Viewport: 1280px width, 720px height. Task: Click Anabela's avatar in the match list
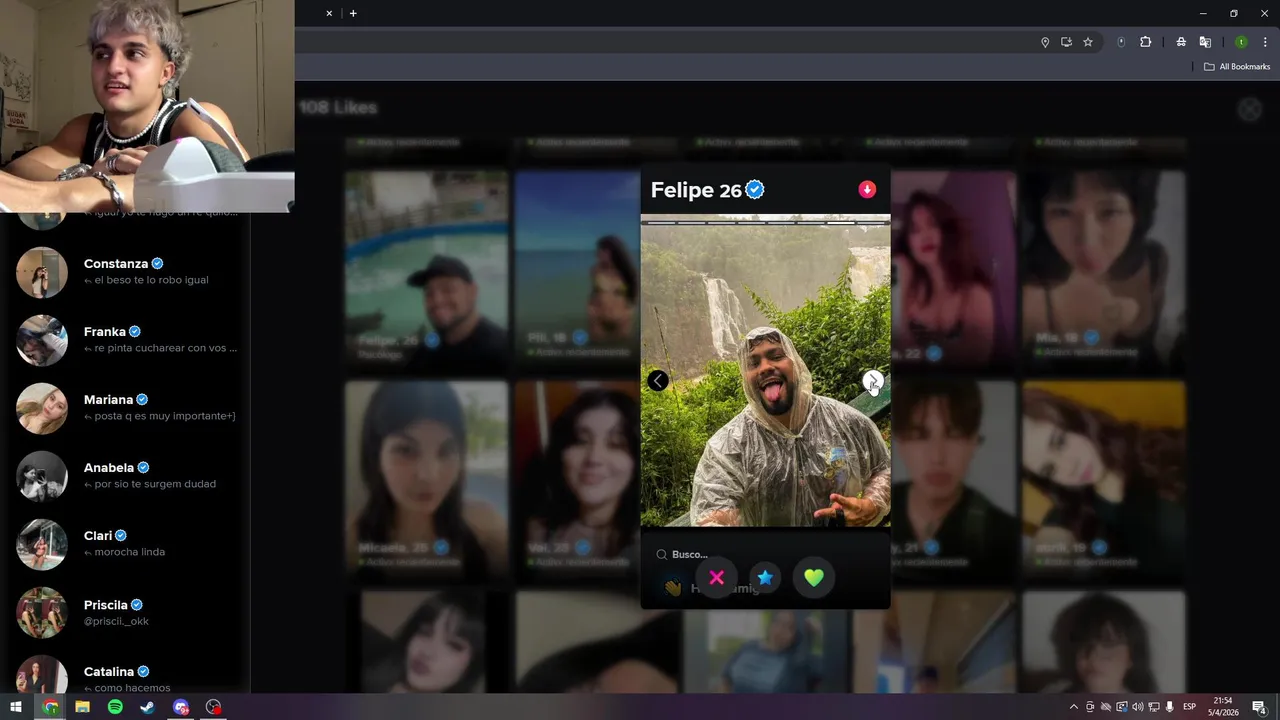(42, 477)
